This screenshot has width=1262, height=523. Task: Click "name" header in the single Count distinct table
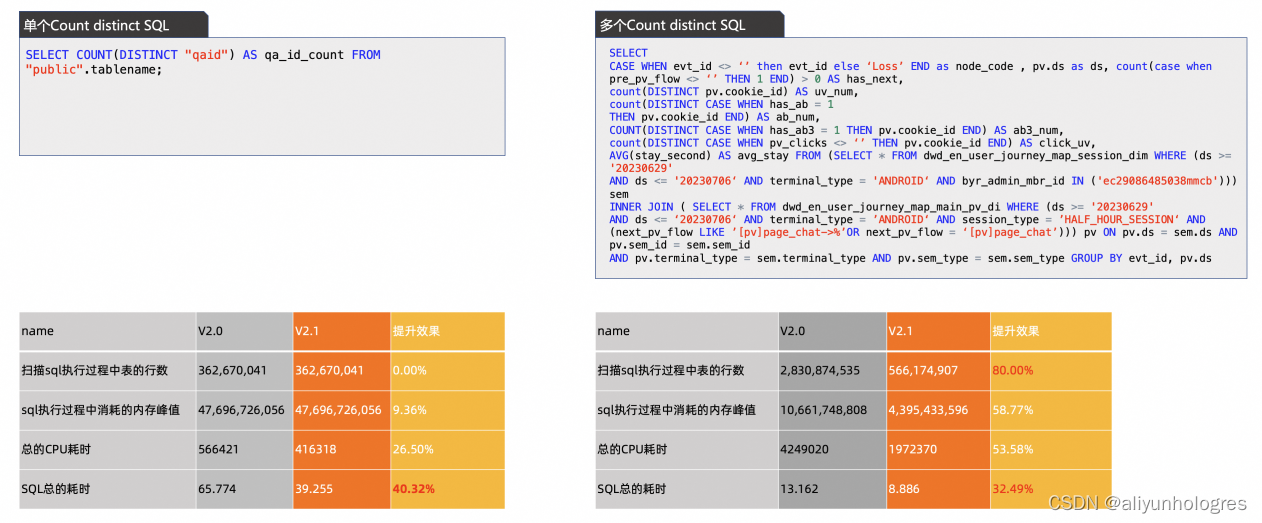tap(107, 331)
